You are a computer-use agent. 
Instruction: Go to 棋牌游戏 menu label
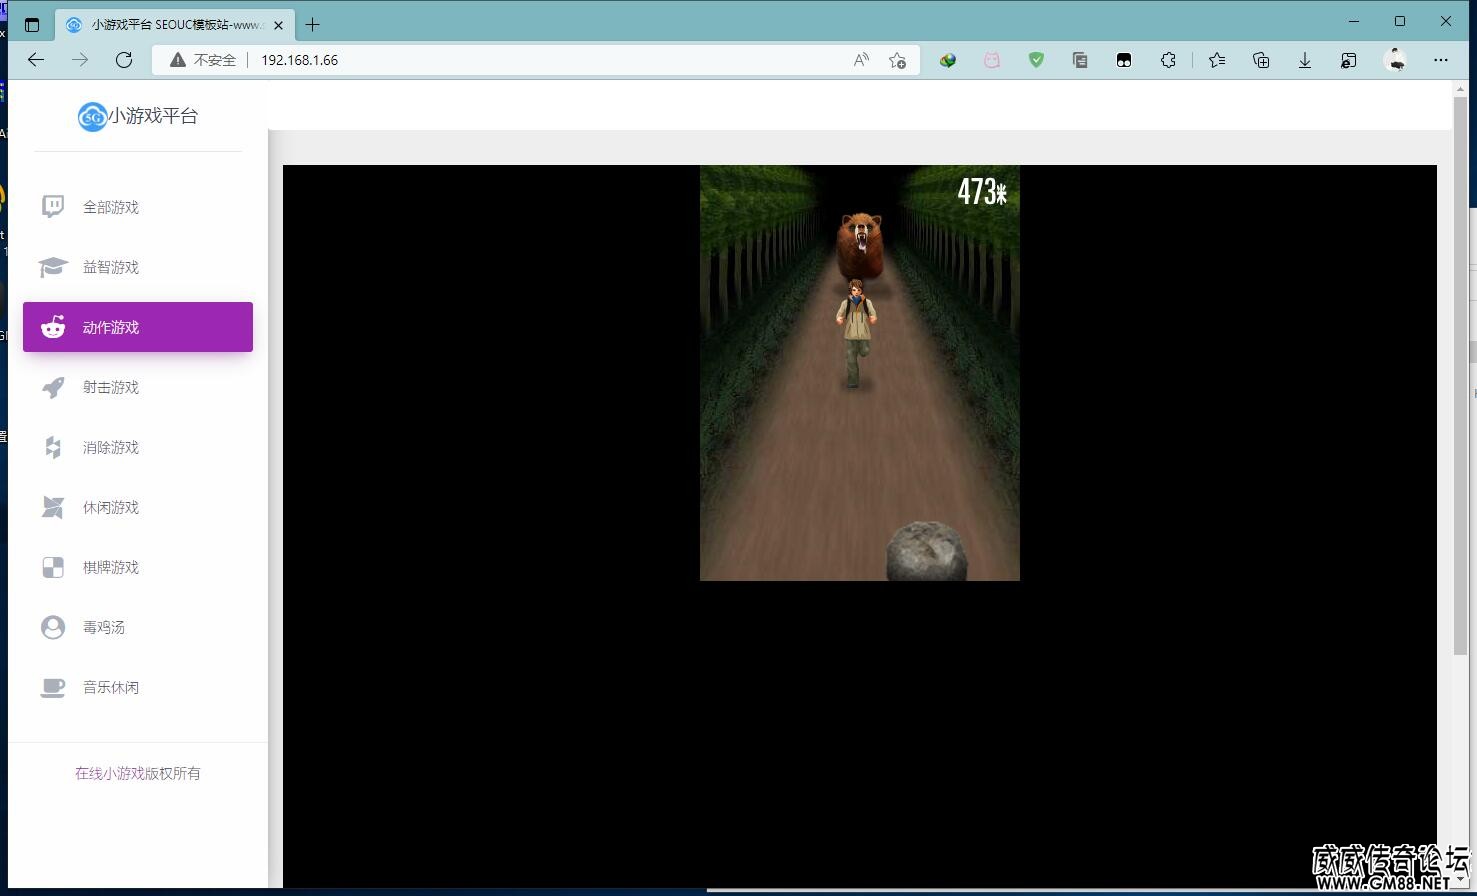coord(111,567)
